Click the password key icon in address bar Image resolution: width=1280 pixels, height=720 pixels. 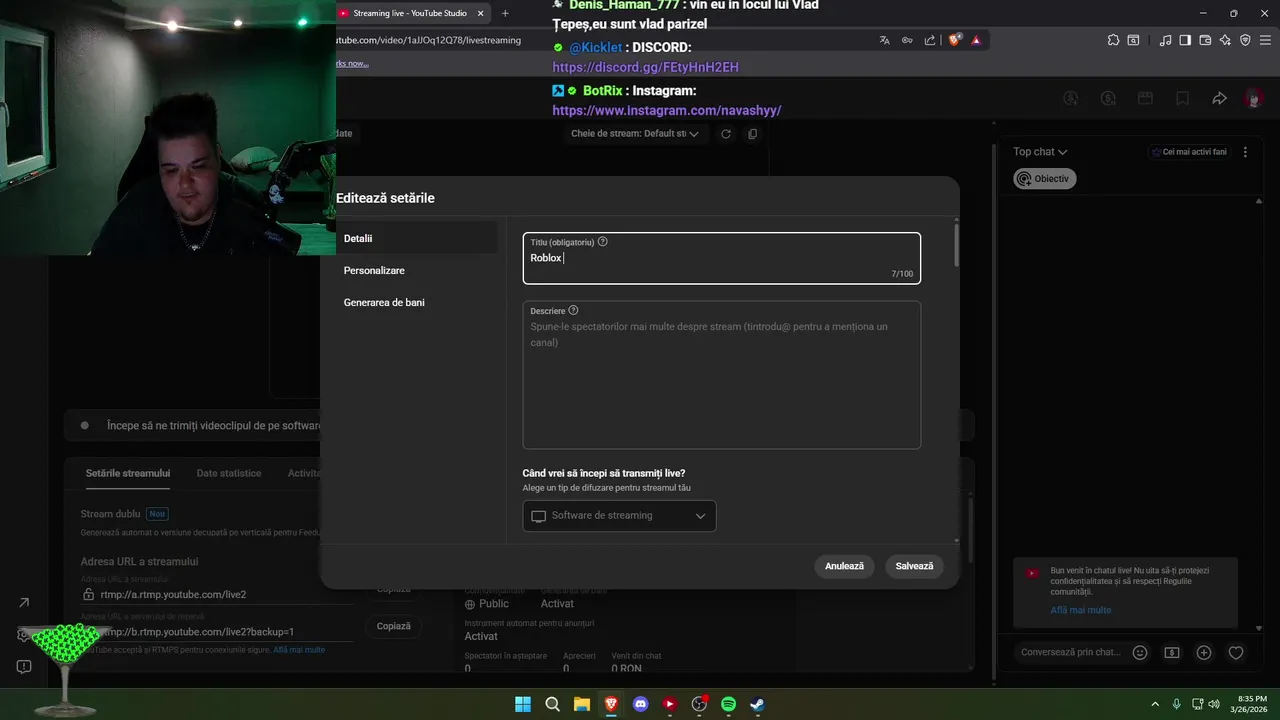pos(907,40)
